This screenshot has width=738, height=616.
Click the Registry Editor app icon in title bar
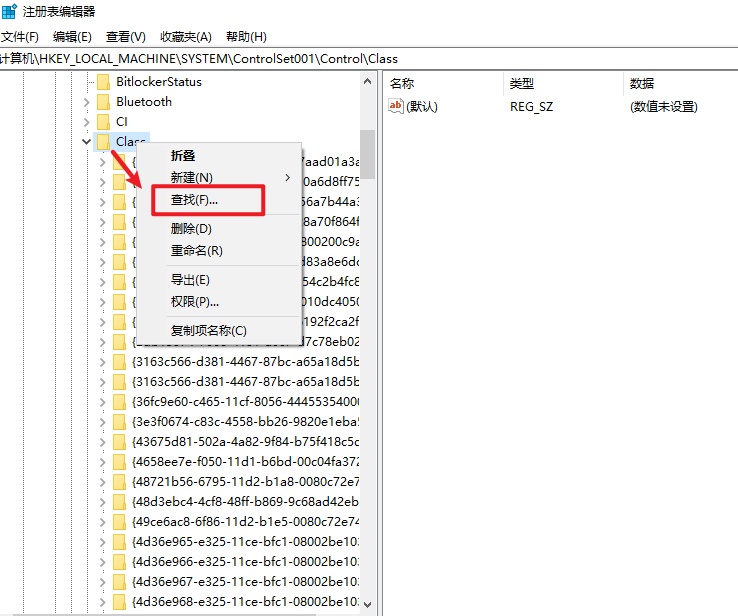coord(9,11)
